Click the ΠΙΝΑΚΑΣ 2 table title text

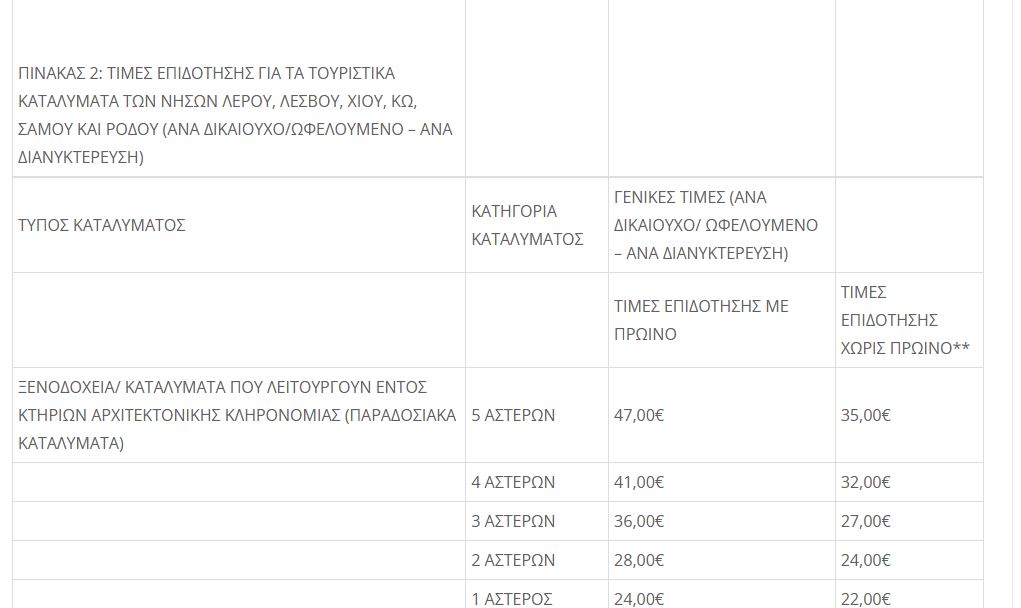[x=236, y=115]
